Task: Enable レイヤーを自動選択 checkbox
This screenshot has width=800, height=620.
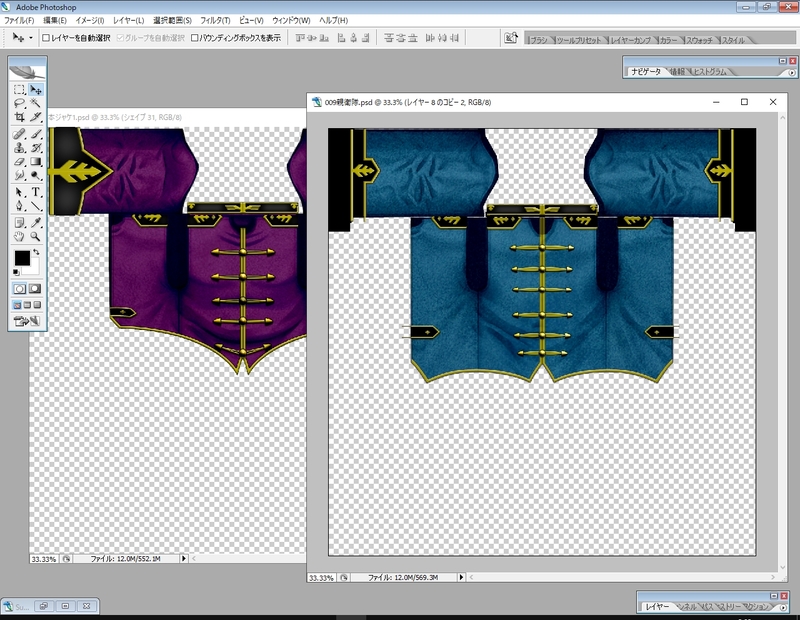Action: click(47, 37)
